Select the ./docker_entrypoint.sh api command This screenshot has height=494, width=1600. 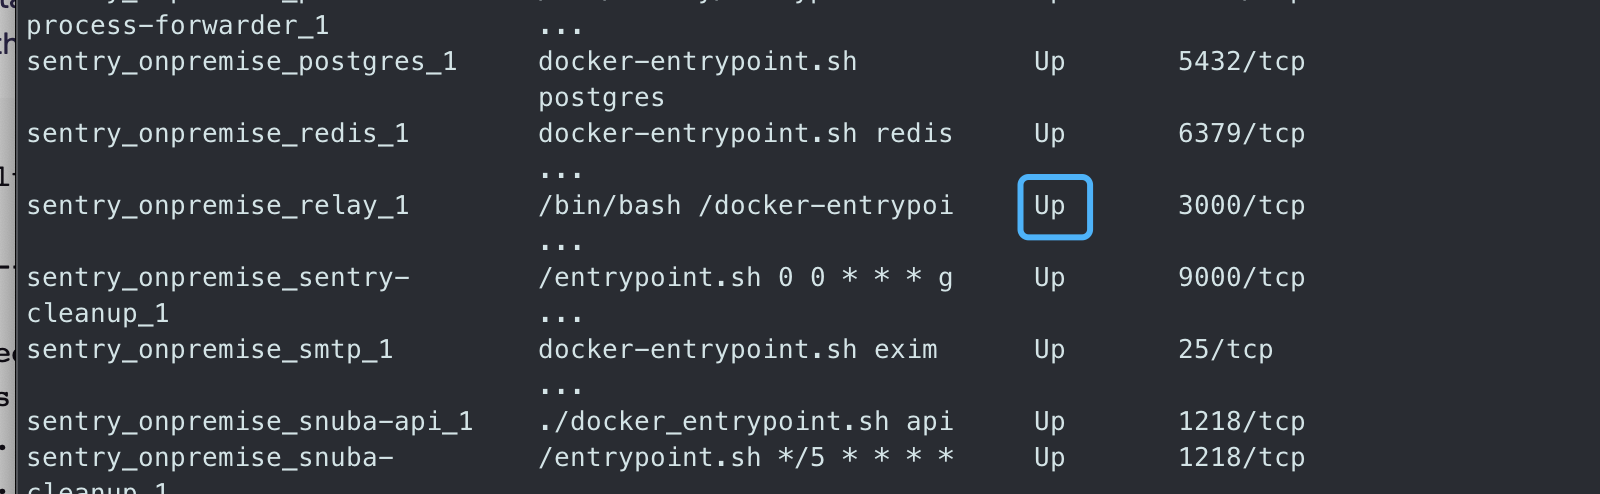[x=745, y=422]
